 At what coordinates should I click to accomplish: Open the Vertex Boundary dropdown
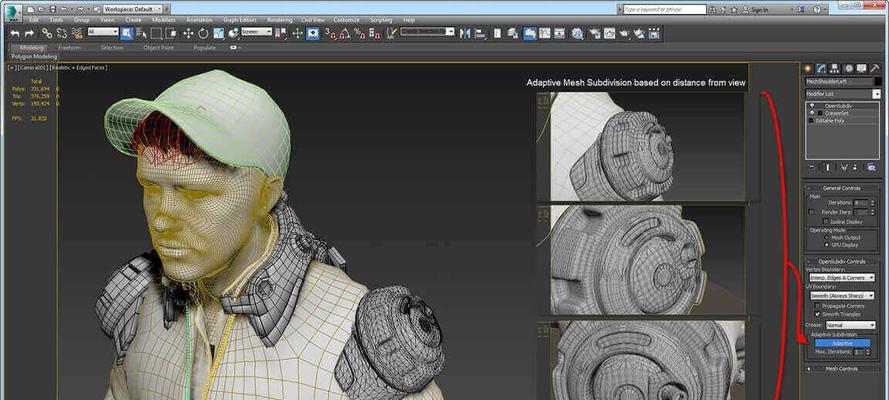tap(842, 278)
